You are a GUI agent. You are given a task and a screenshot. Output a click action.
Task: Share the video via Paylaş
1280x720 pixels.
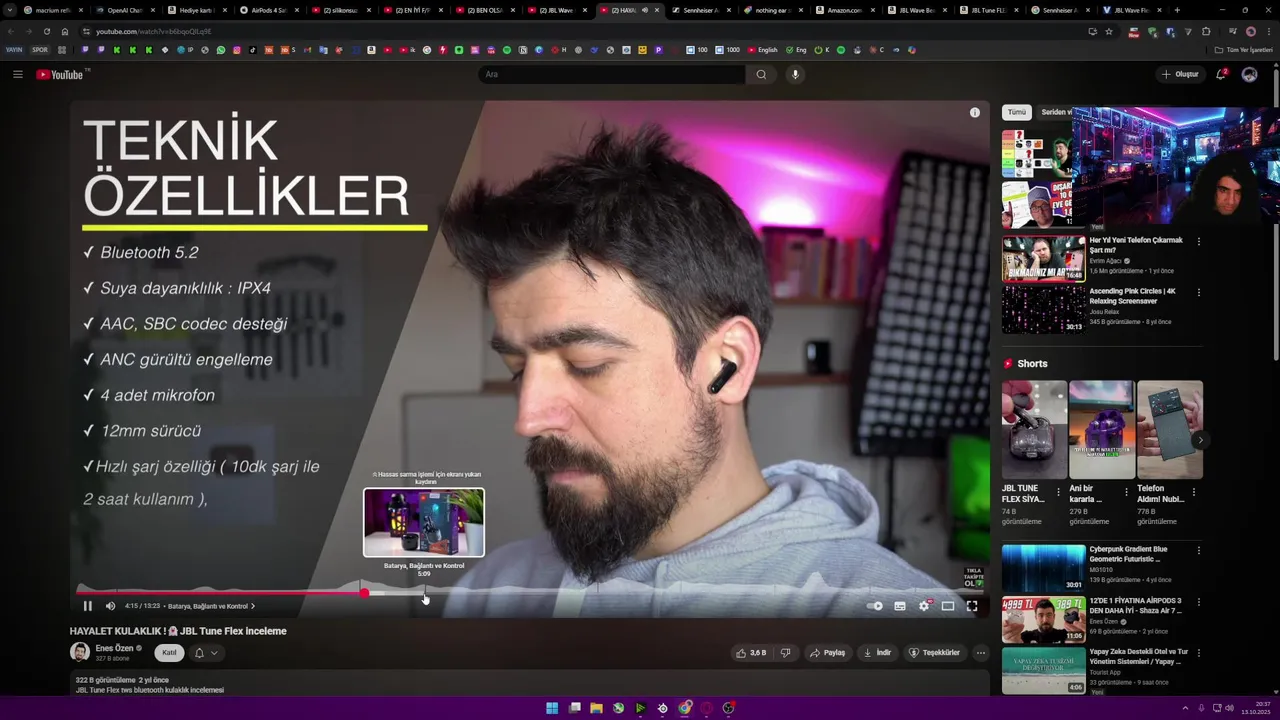[828, 653]
